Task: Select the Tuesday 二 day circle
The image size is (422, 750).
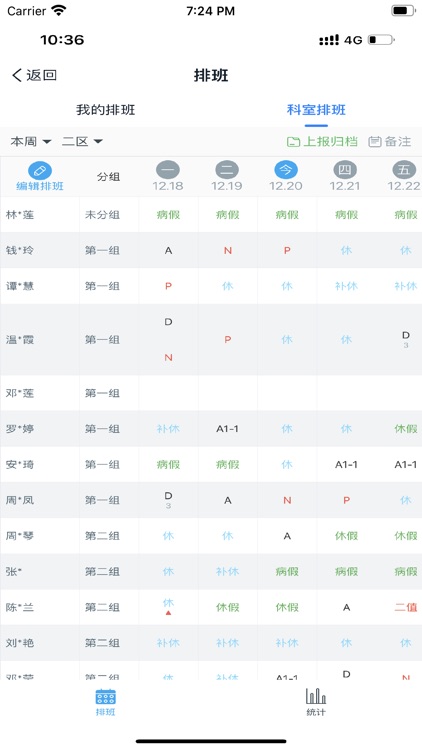Action: click(227, 170)
